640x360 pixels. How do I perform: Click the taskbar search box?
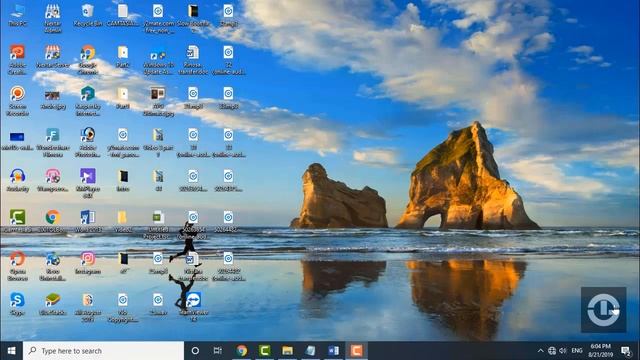coord(104,351)
